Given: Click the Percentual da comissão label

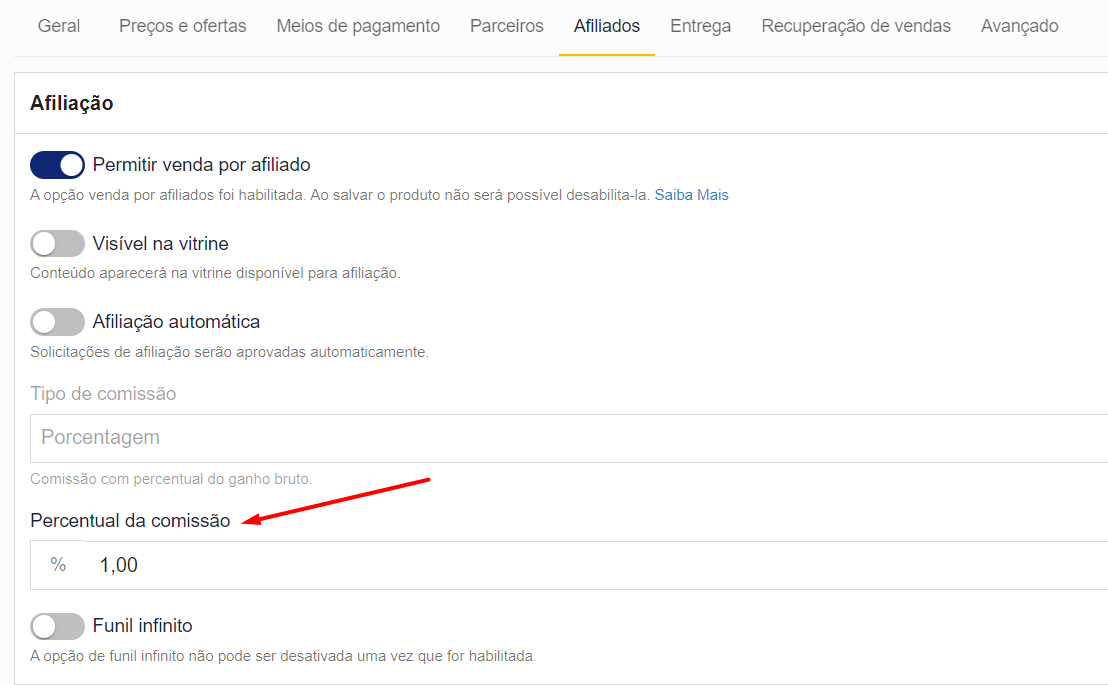Looking at the screenshot, I should click(130, 521).
